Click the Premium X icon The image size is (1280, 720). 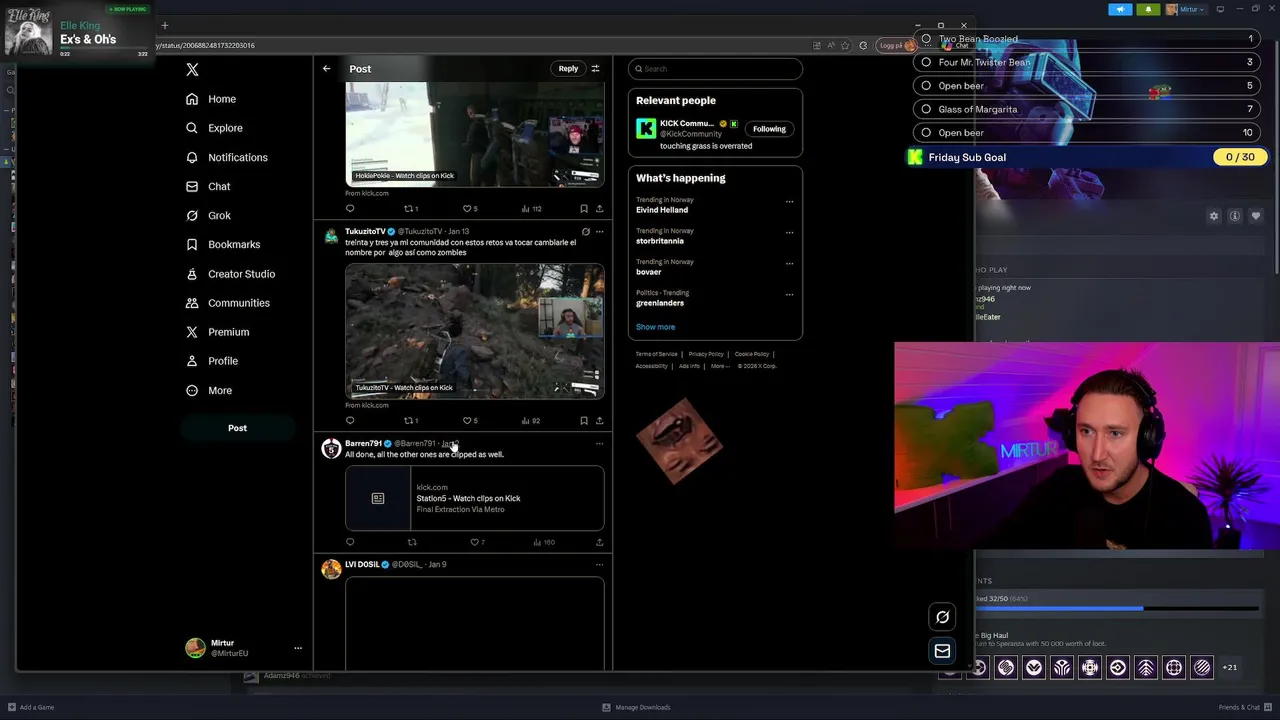pos(192,331)
